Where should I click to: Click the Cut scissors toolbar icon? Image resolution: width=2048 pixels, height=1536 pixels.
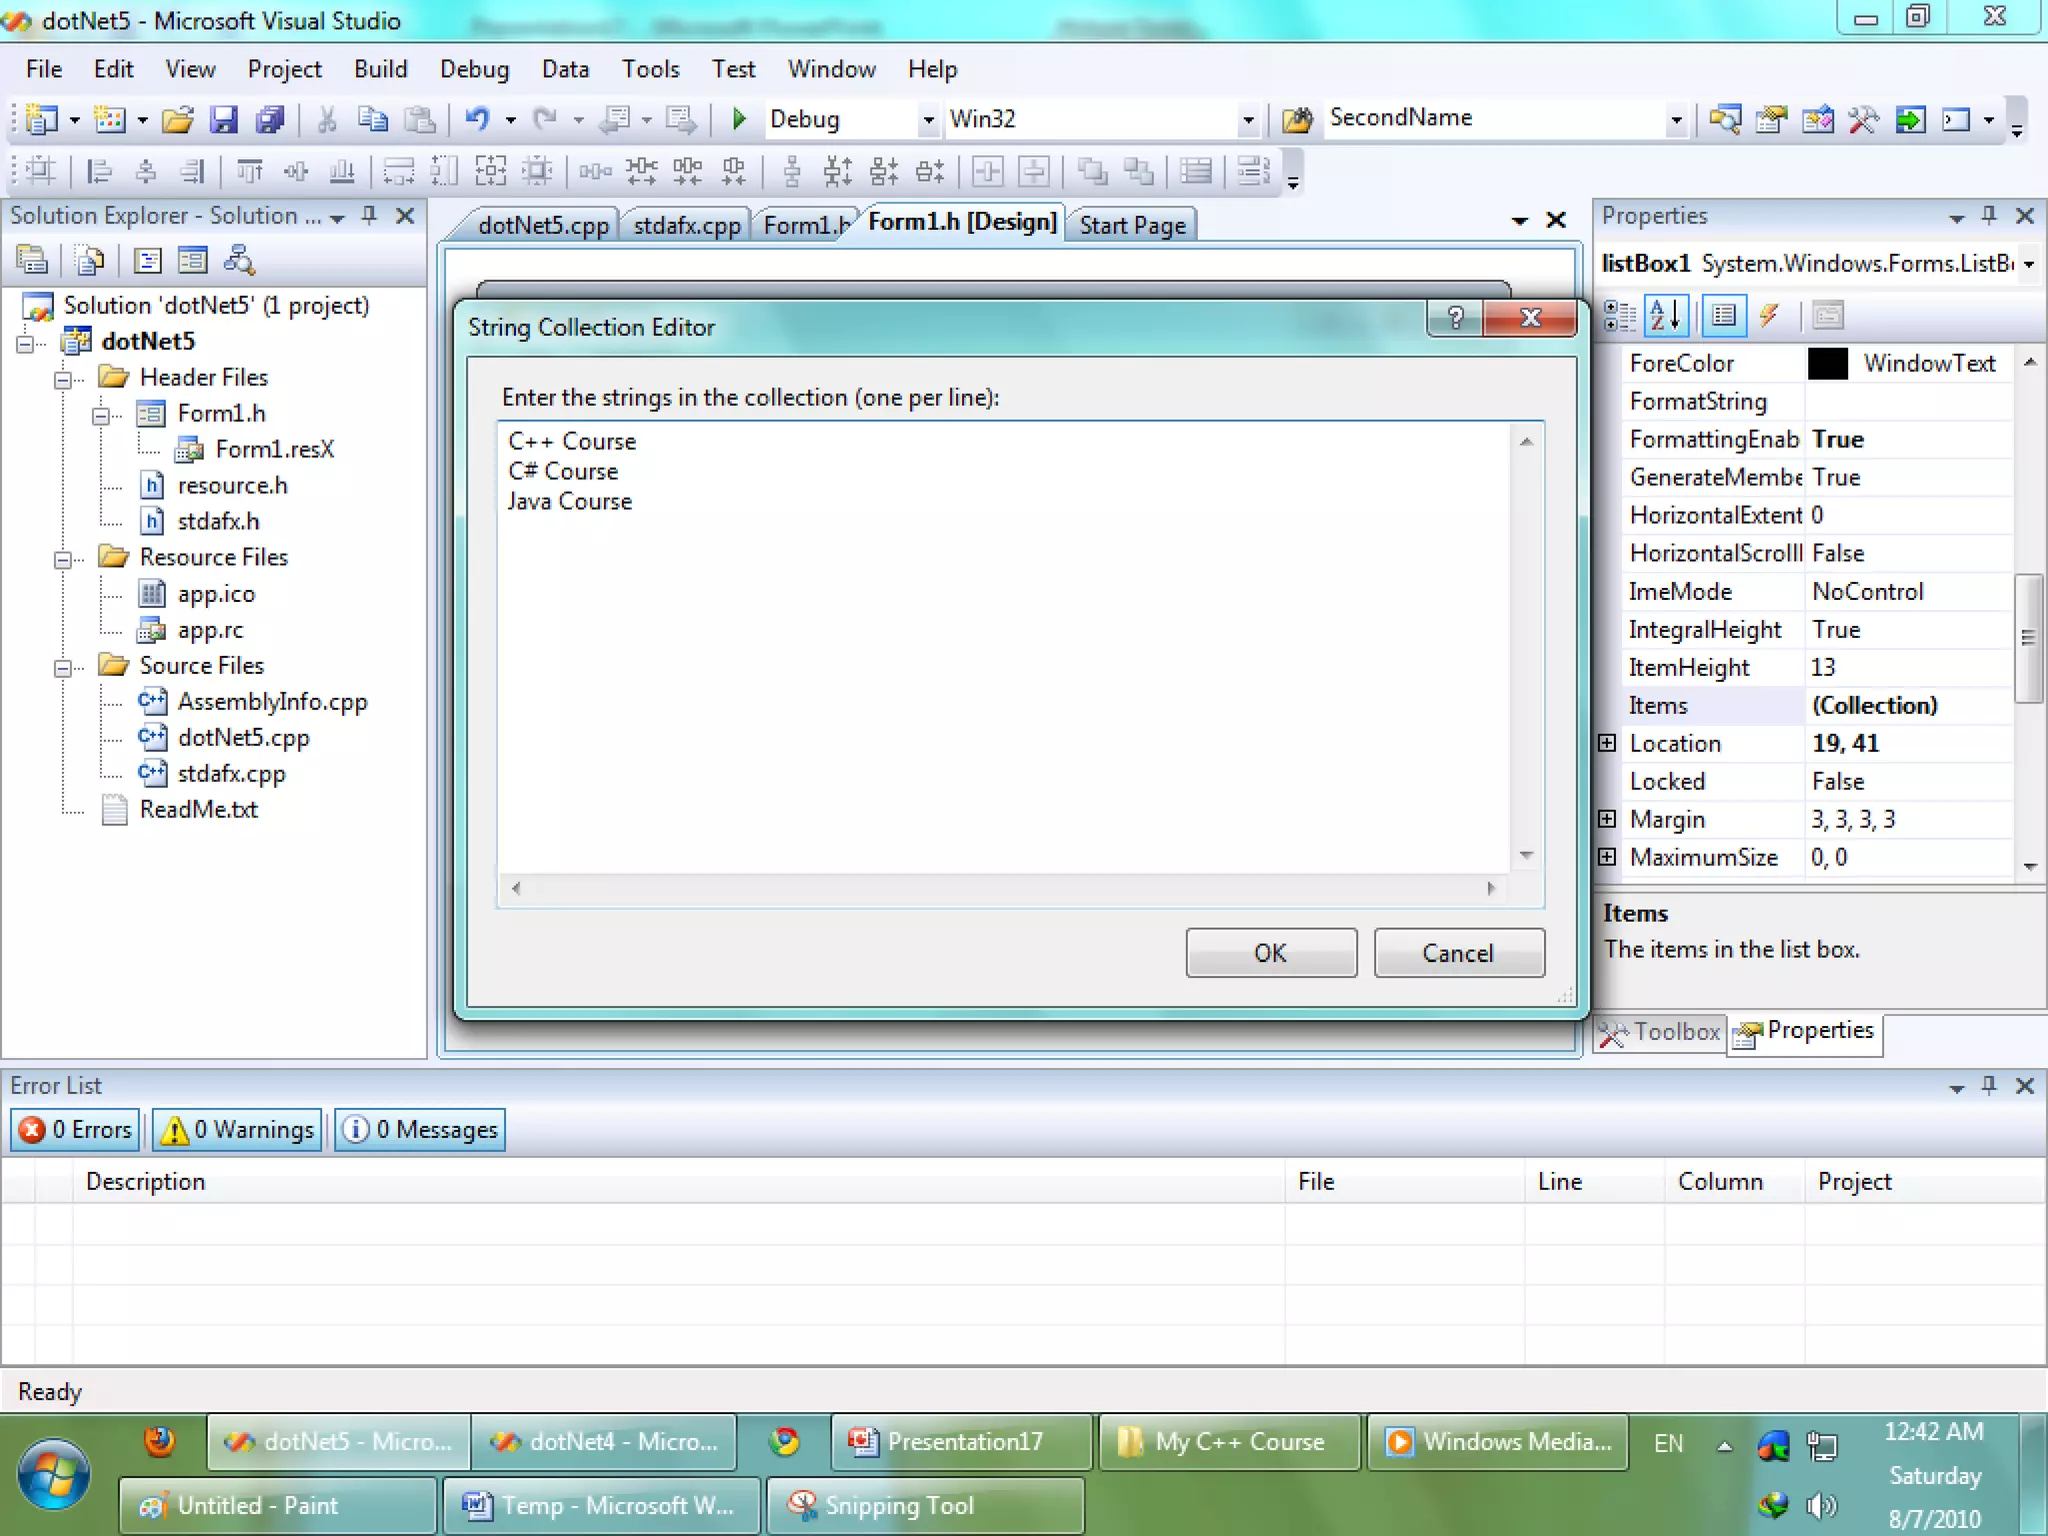(x=326, y=119)
